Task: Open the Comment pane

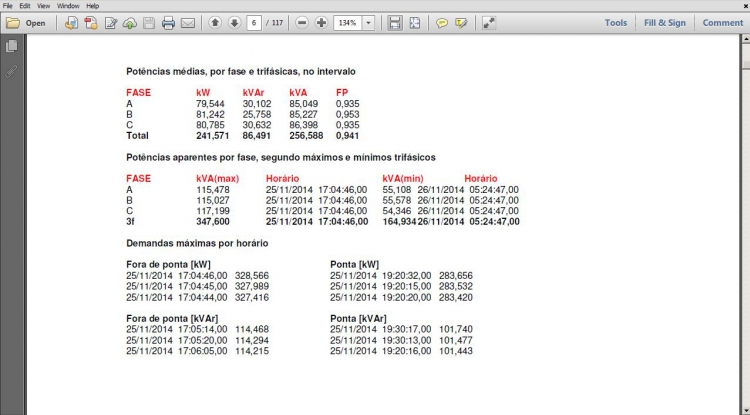Action: click(x=722, y=22)
